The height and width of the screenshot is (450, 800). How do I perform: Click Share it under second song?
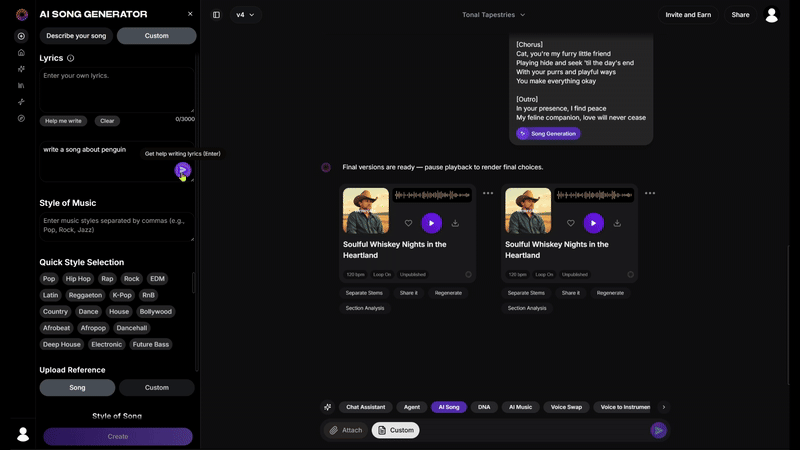(x=570, y=293)
